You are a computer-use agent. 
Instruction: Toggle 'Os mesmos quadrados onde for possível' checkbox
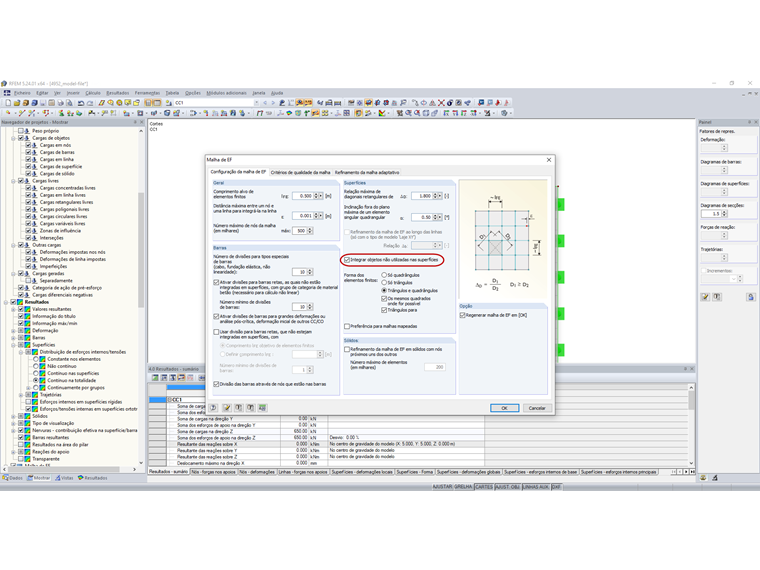click(x=384, y=299)
